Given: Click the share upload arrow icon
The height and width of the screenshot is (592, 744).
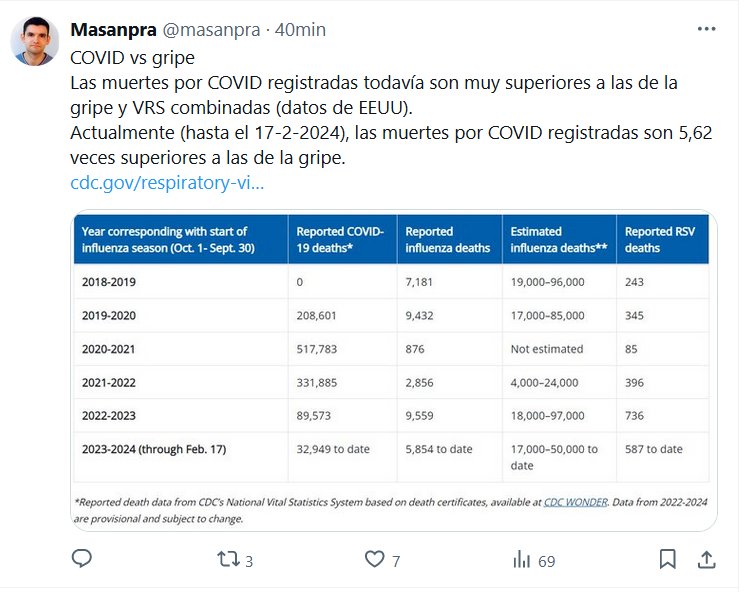Looking at the screenshot, I should pyautogui.click(x=705, y=559).
